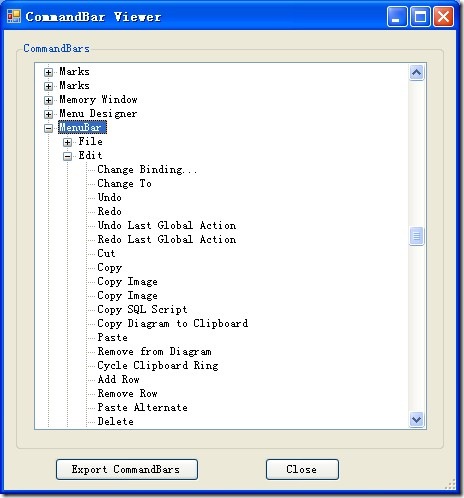This screenshot has width=464, height=498.
Task: Select the 'Remove Row' entry
Action: [x=128, y=393]
